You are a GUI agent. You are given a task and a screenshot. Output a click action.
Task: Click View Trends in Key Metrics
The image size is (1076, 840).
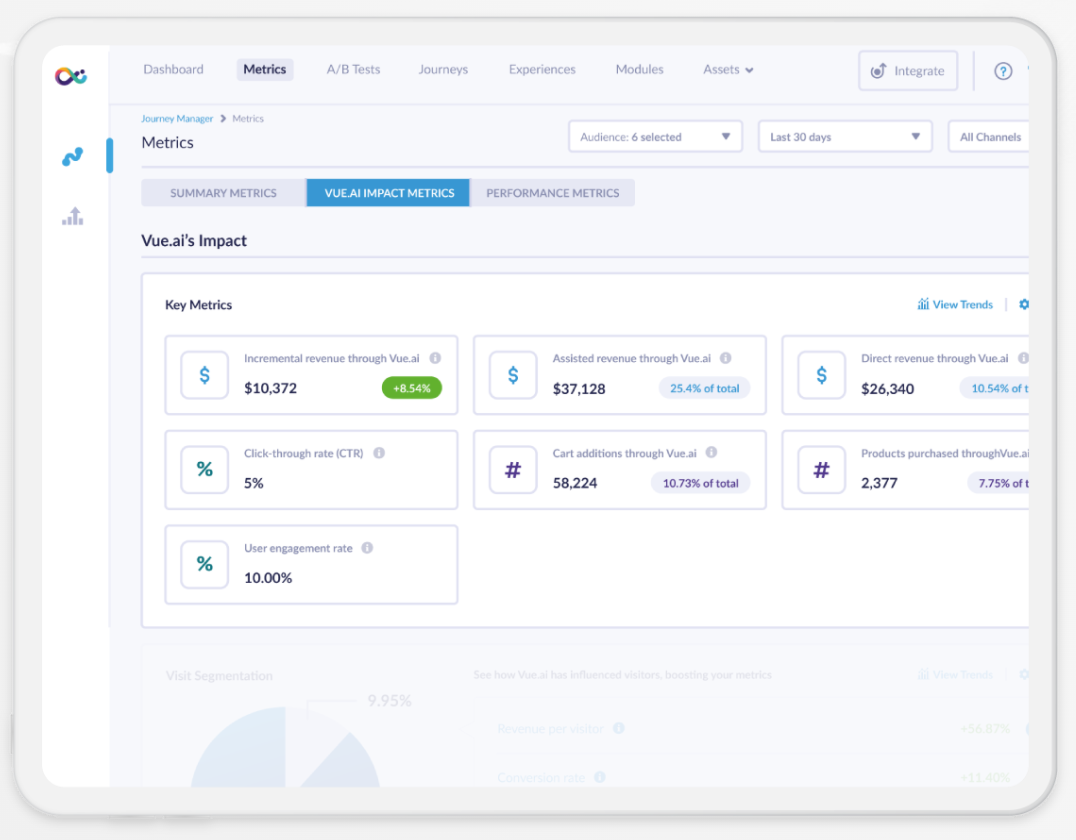click(x=955, y=304)
